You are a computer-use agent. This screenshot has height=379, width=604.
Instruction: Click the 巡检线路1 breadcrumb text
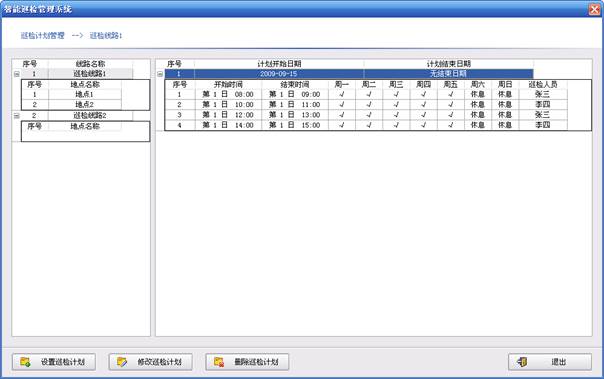tap(106, 35)
